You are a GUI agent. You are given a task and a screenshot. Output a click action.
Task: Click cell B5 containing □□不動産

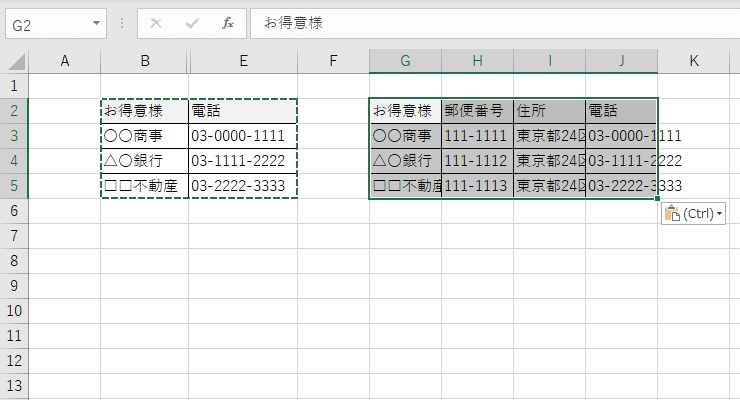(x=145, y=186)
